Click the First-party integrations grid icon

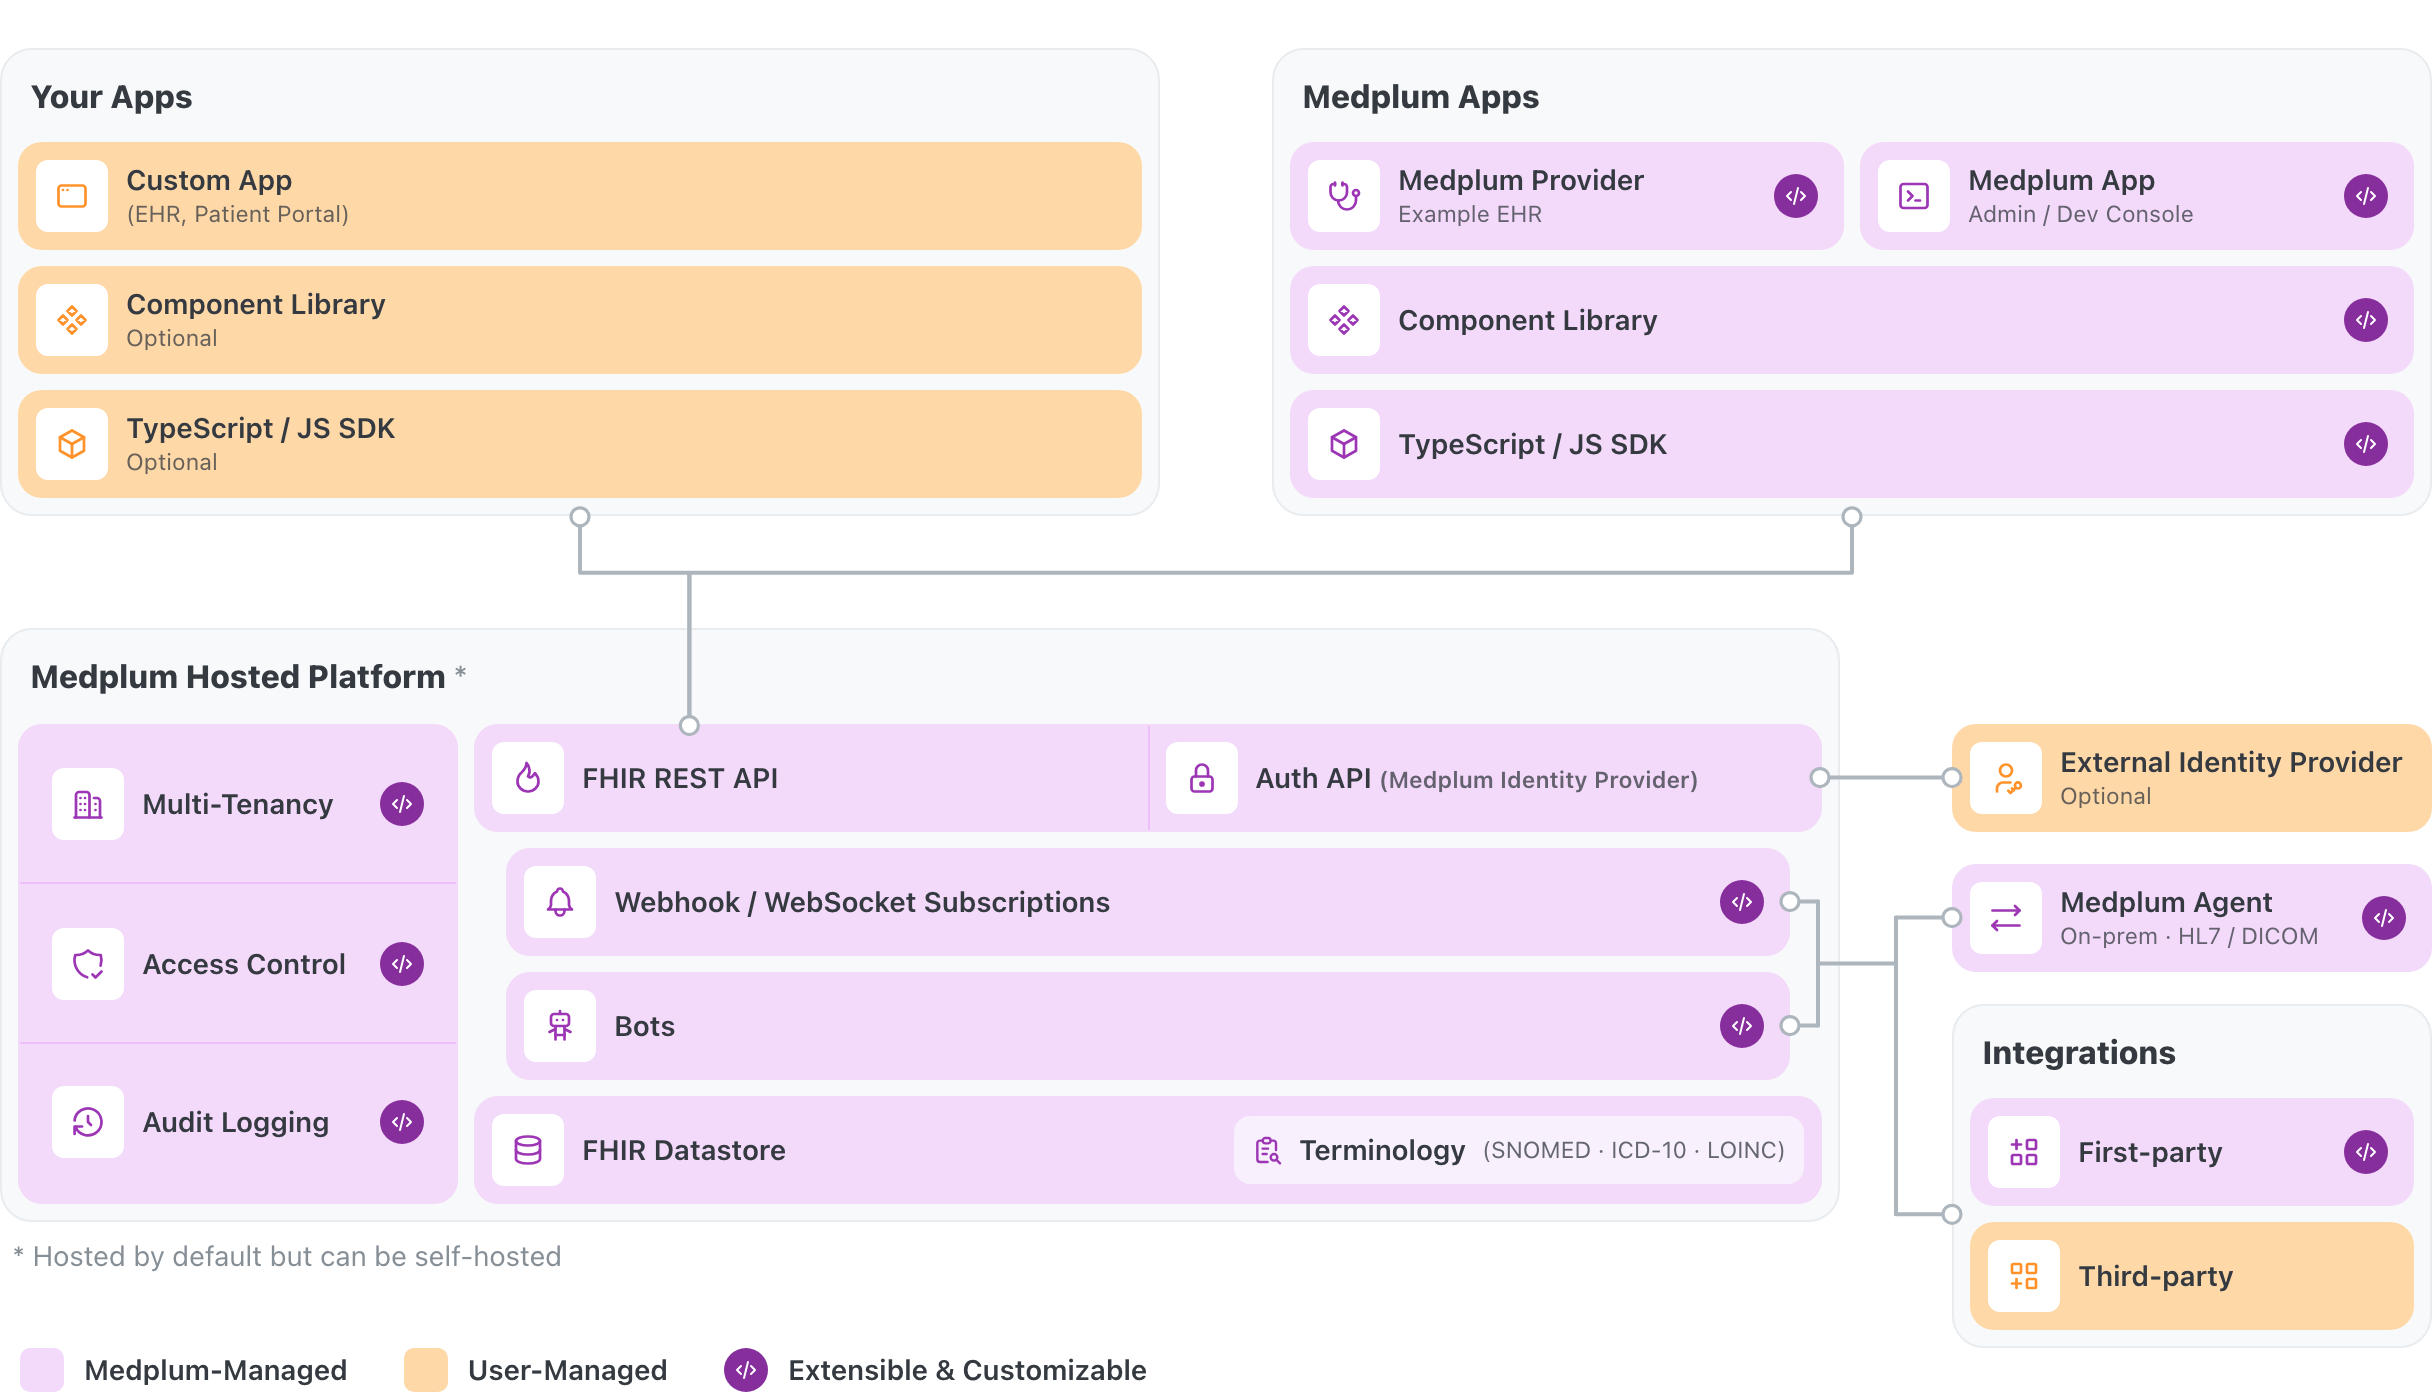coord(2024,1152)
